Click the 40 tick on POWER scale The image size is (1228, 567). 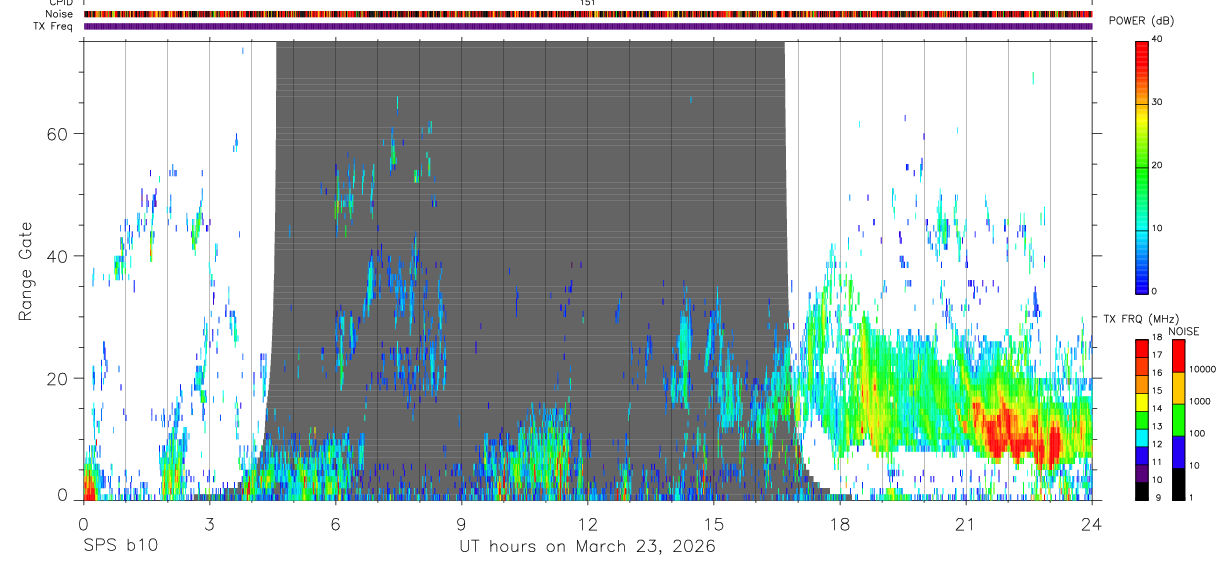(1159, 40)
